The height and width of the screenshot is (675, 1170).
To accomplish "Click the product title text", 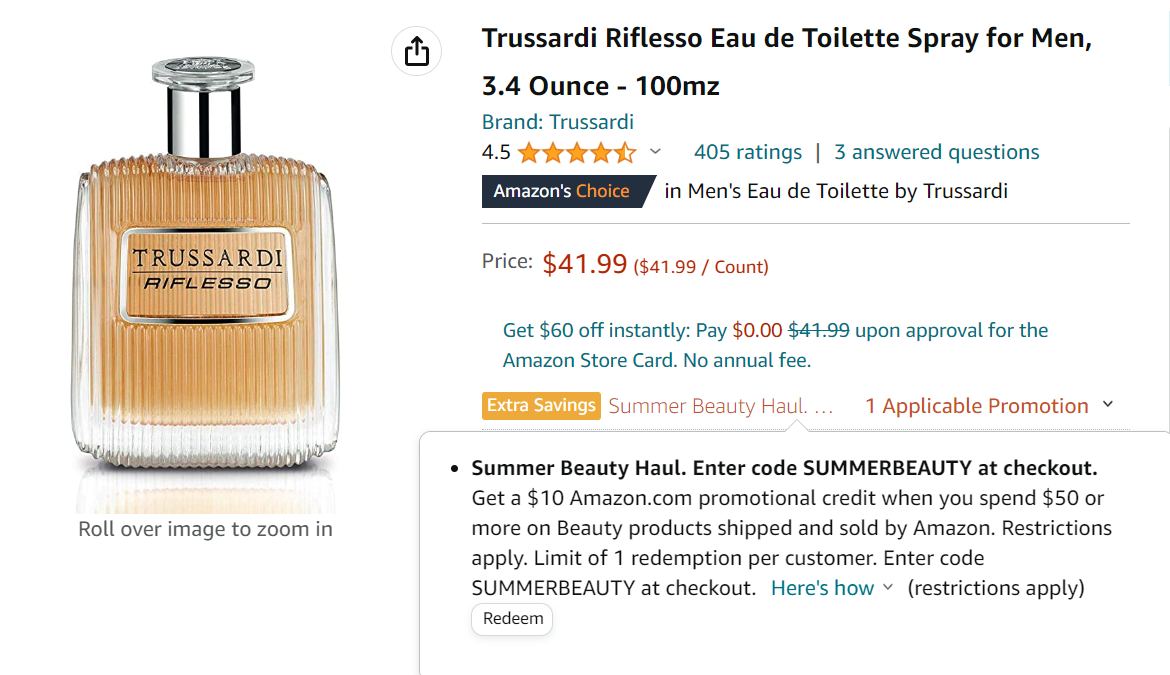I will coord(786,62).
